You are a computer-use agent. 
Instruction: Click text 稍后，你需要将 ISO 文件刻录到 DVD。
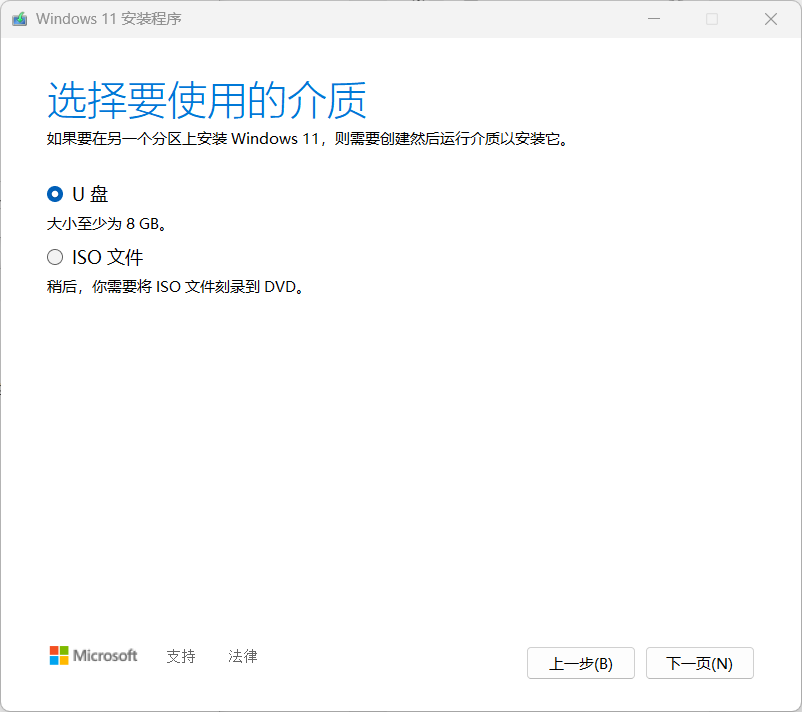point(175,287)
